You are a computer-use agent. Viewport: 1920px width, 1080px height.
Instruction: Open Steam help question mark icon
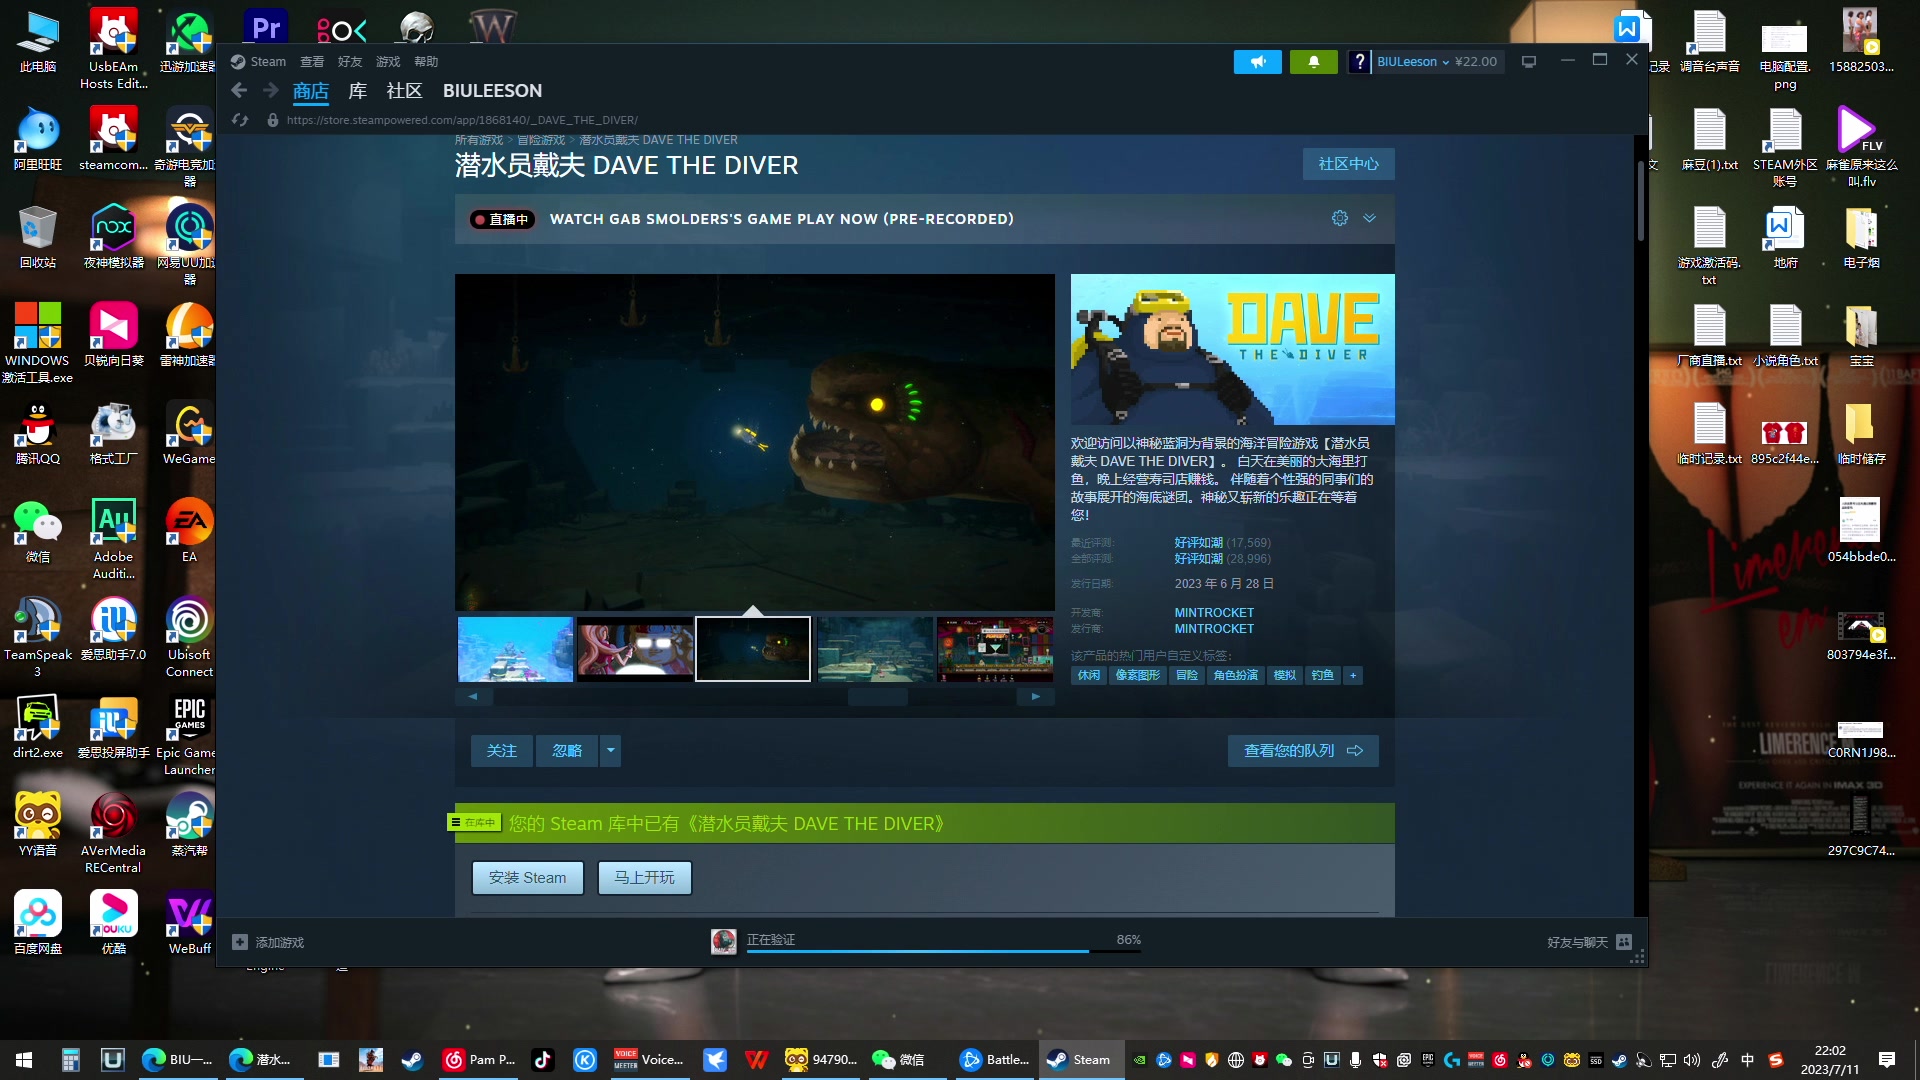point(1359,62)
